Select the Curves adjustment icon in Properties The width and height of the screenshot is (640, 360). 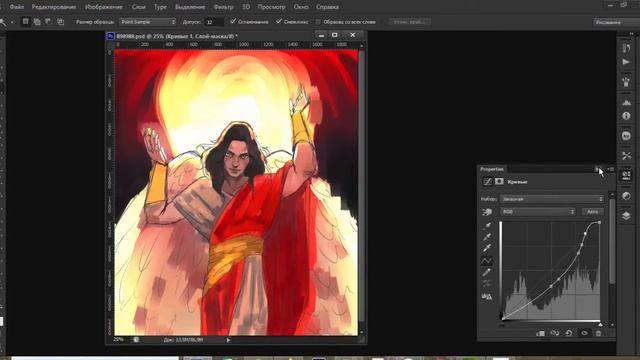(487, 182)
